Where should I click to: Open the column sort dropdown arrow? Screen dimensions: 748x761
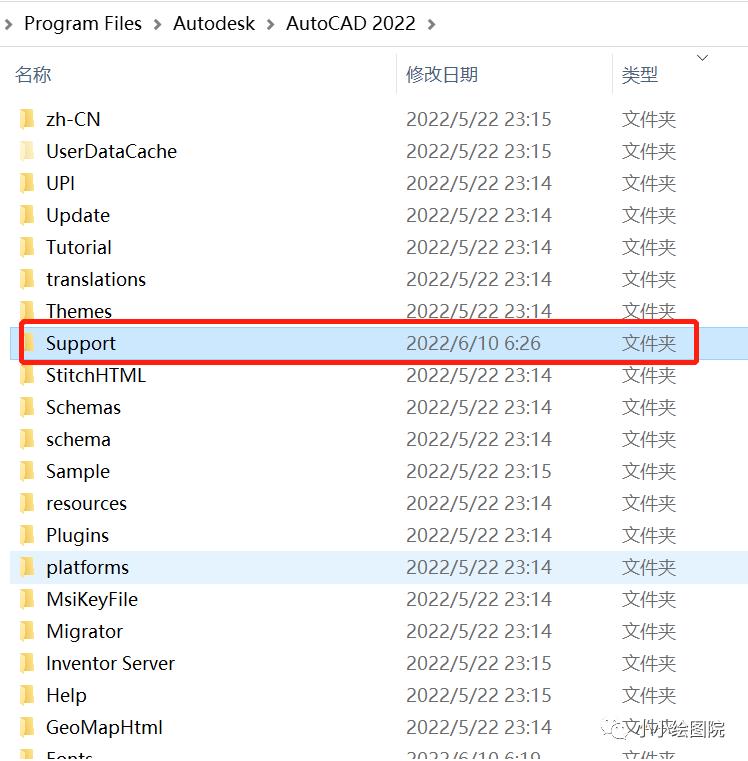tap(702, 58)
